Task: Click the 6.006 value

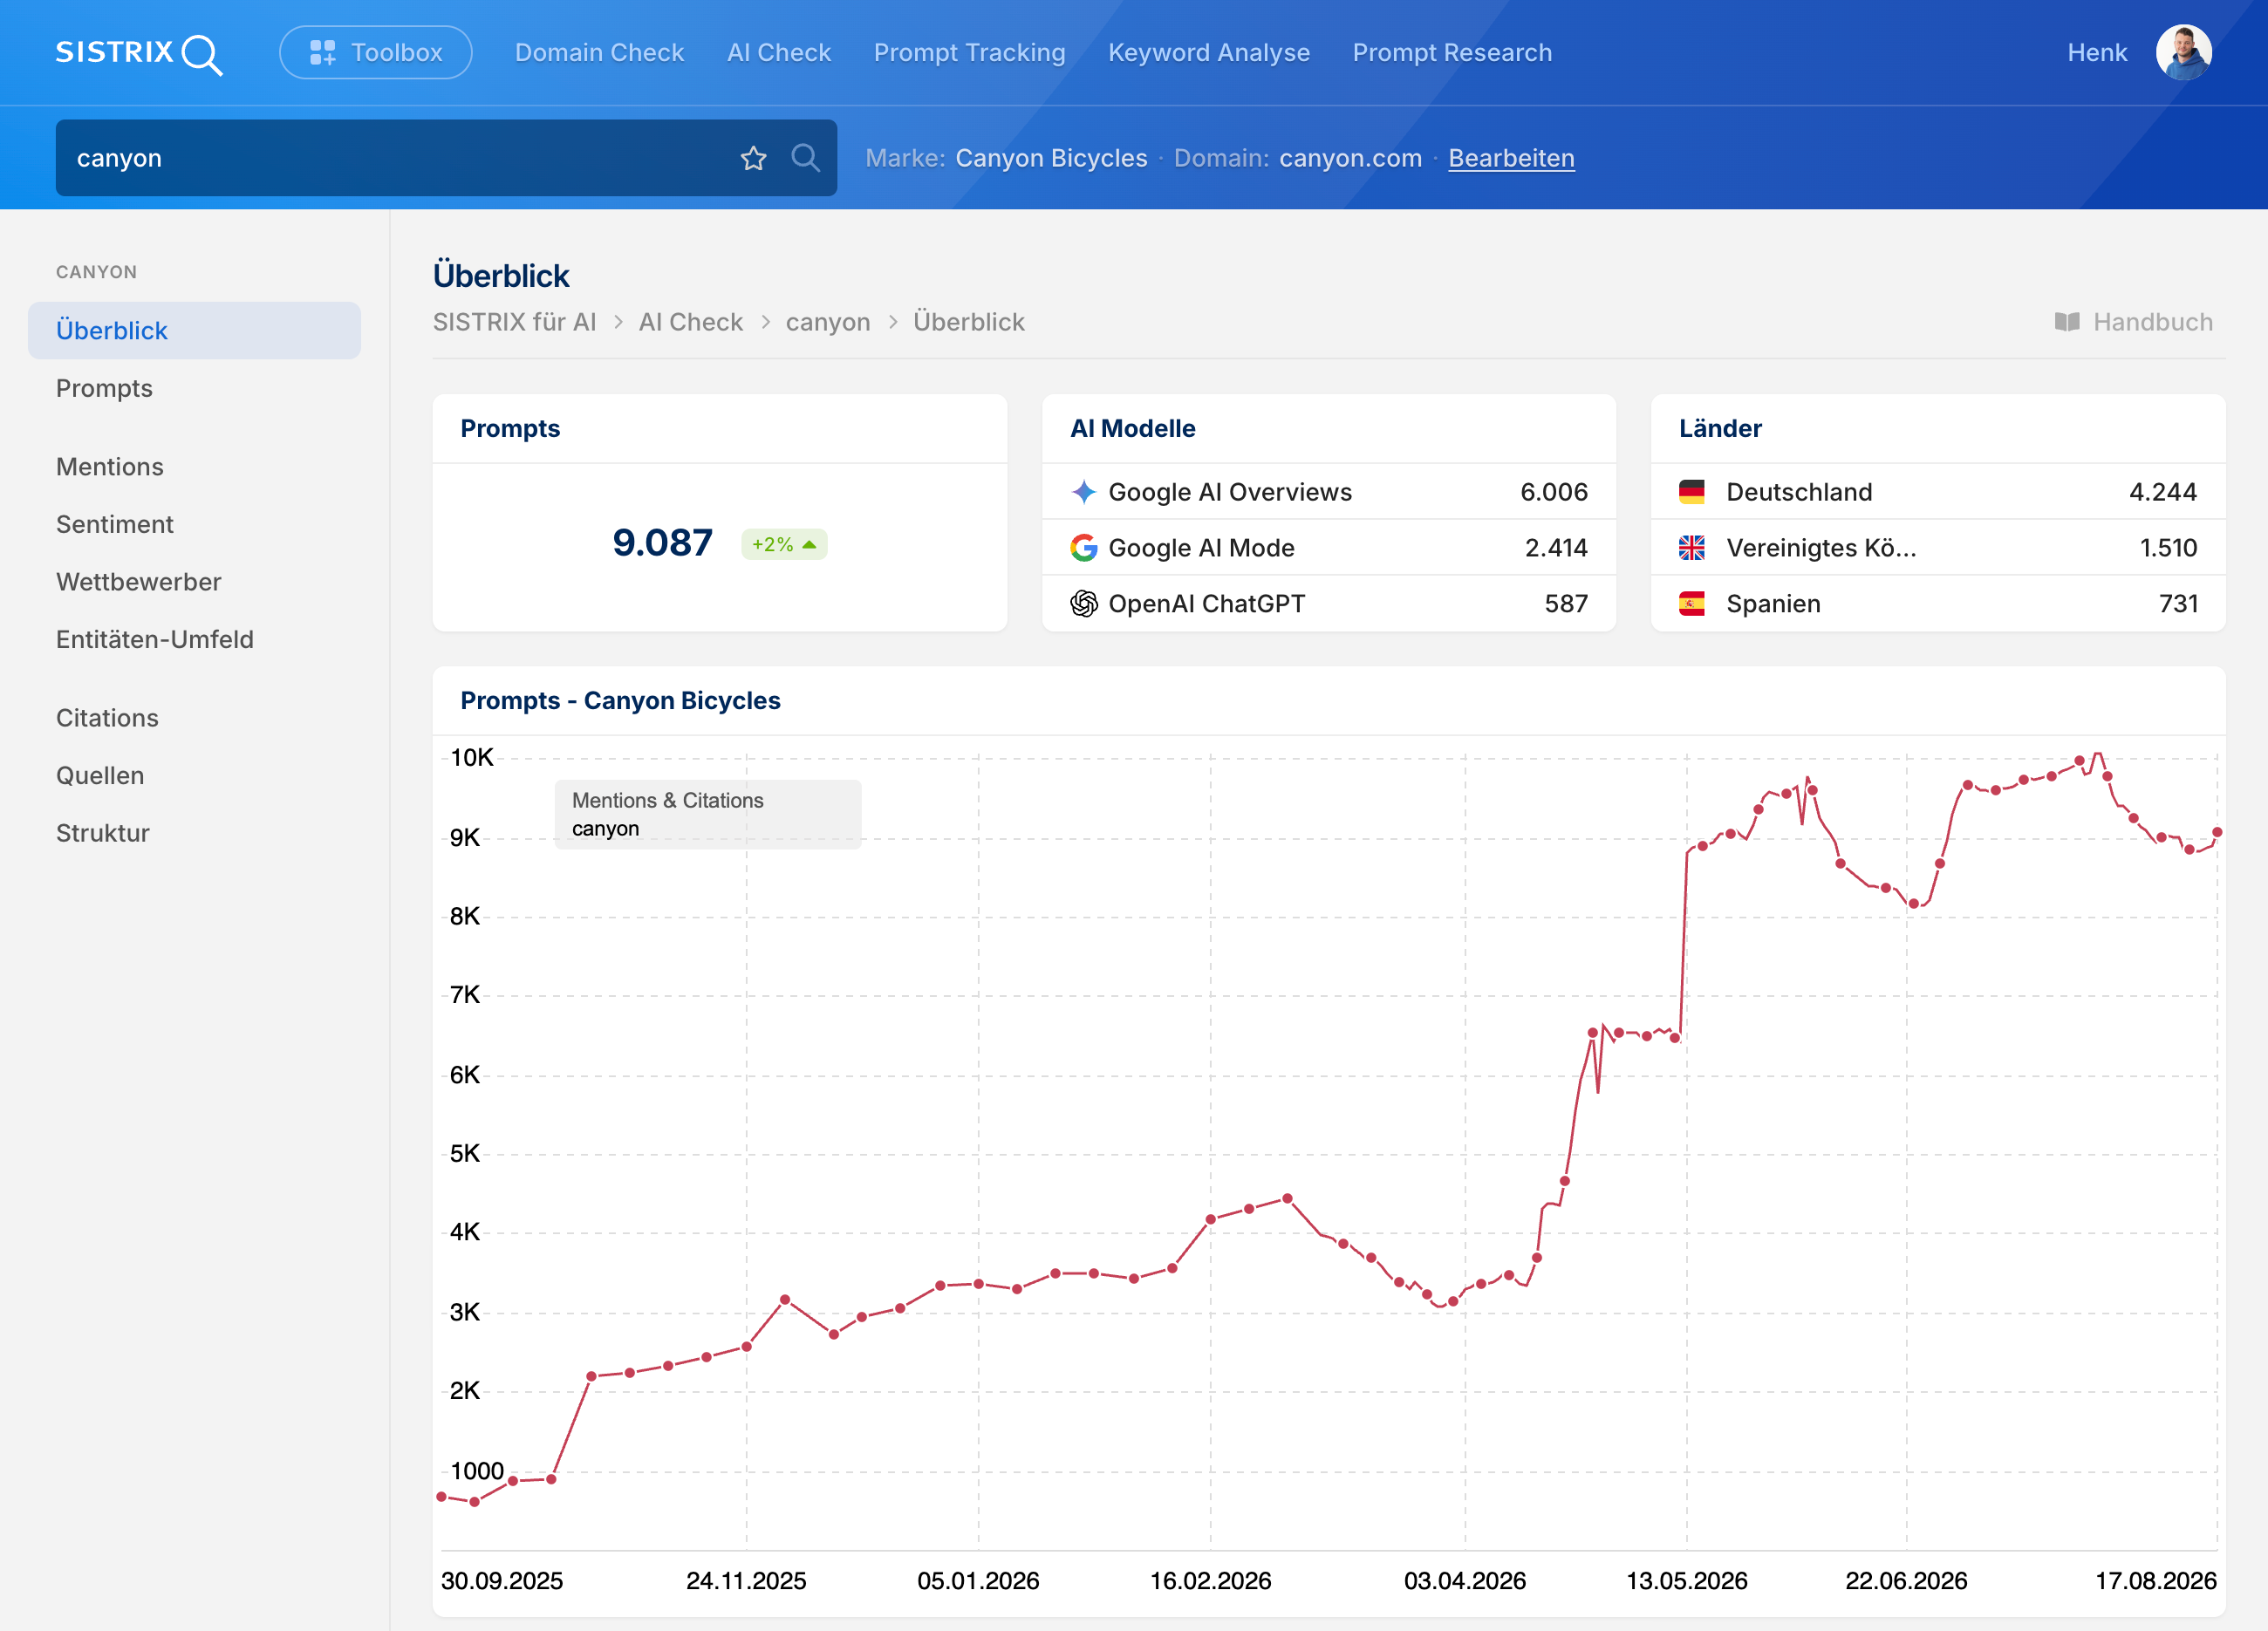Action: 1554,492
